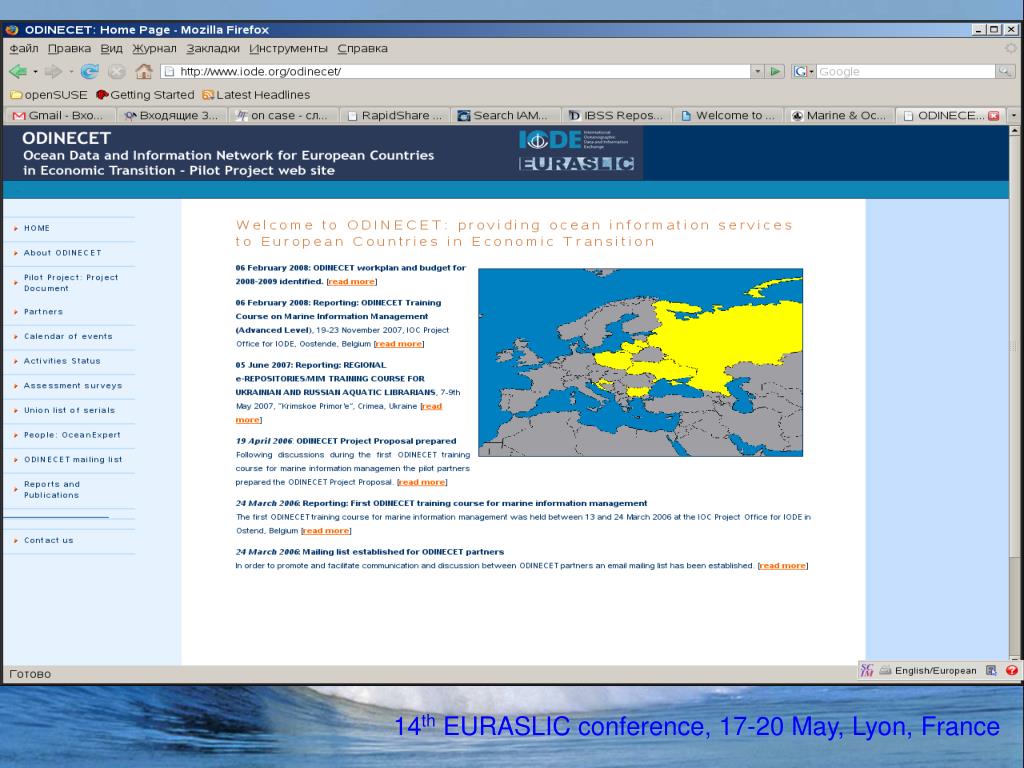Click the green Go arrow beside address bar
The width and height of the screenshot is (1024, 768).
[x=775, y=71]
